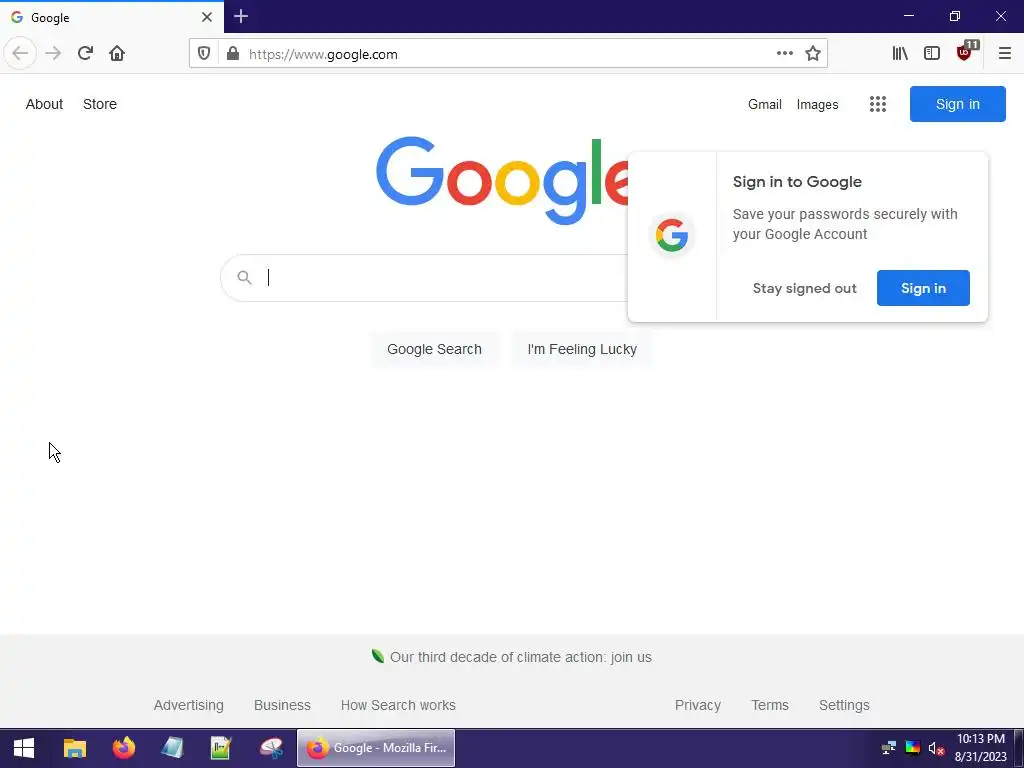Open the Library bookshelf icon
This screenshot has width=1024, height=768.
tap(900, 54)
